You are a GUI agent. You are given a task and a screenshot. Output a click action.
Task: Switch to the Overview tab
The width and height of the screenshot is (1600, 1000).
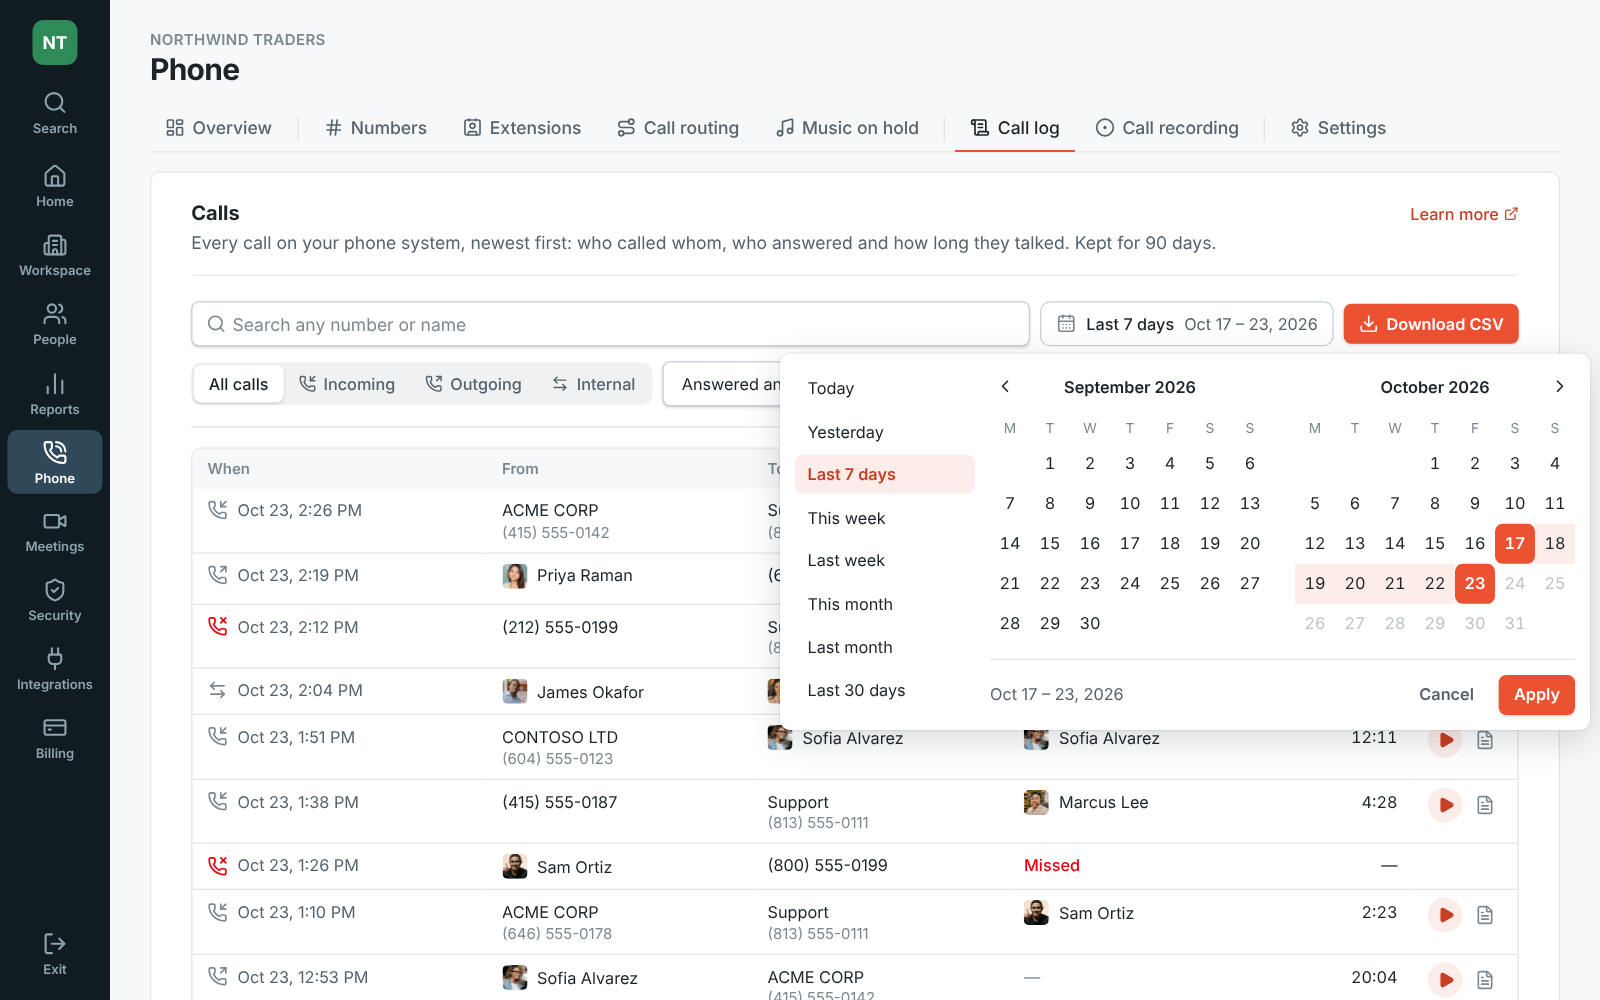[x=218, y=128]
